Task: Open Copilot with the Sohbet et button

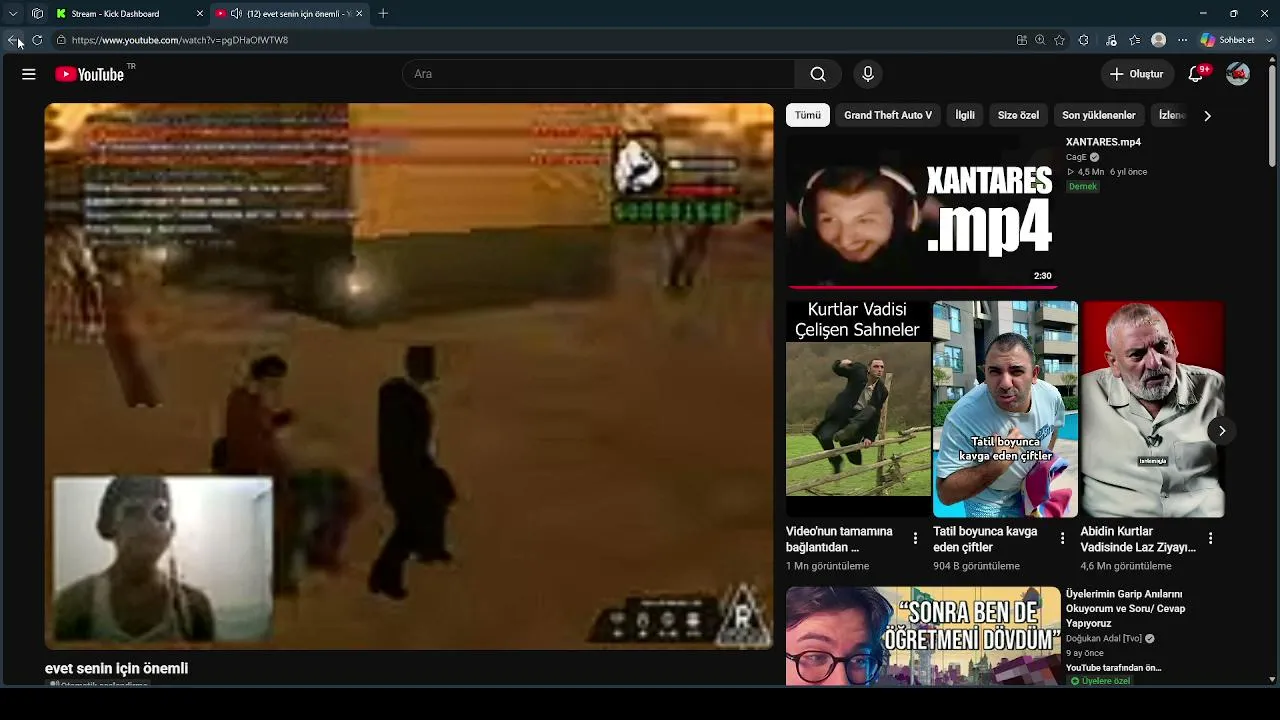Action: point(1227,40)
